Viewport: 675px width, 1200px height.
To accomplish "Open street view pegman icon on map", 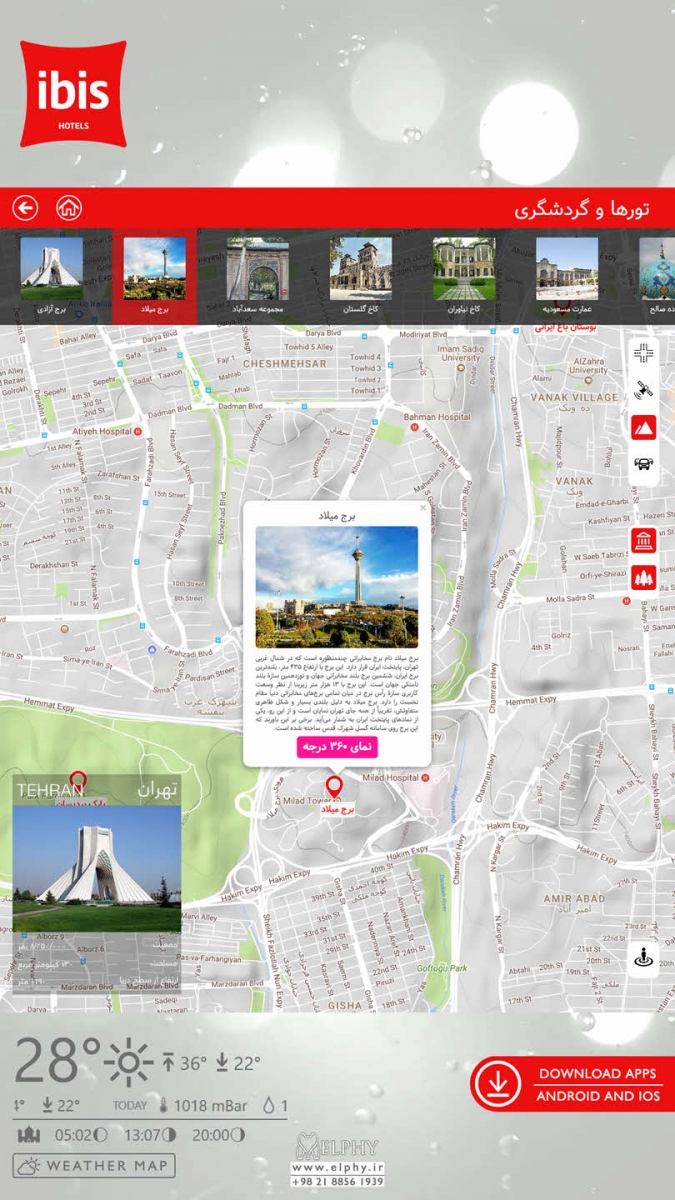I will tap(644, 958).
